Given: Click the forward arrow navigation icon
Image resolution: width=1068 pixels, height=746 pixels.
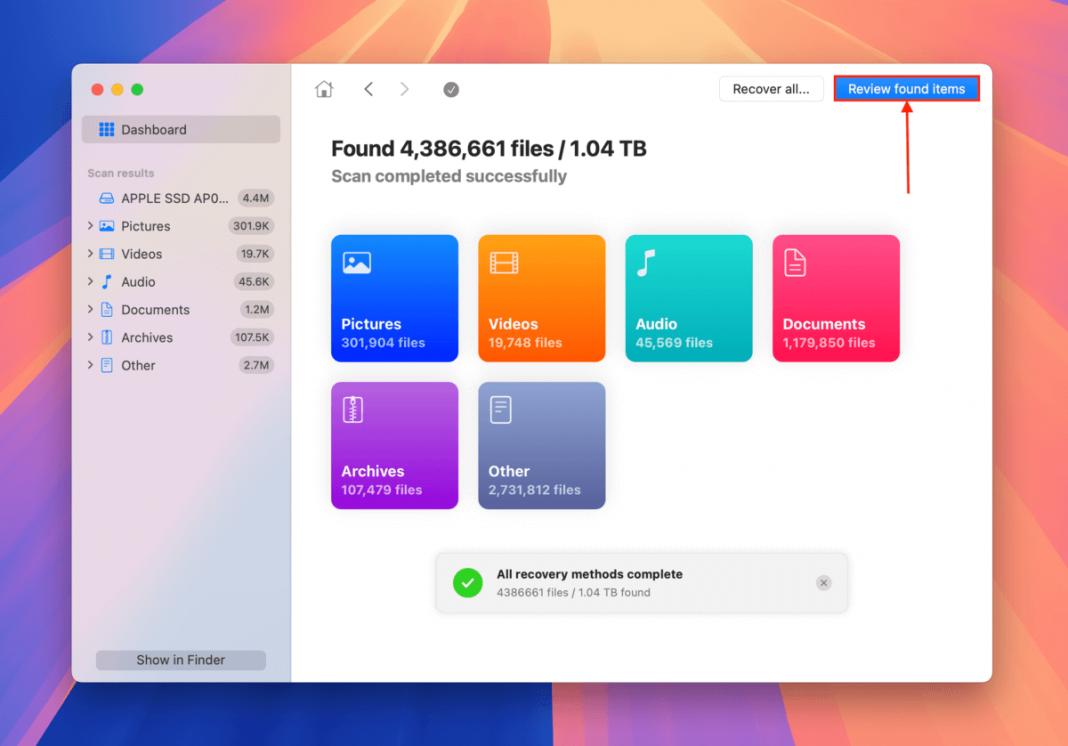Looking at the screenshot, I should pyautogui.click(x=404, y=88).
